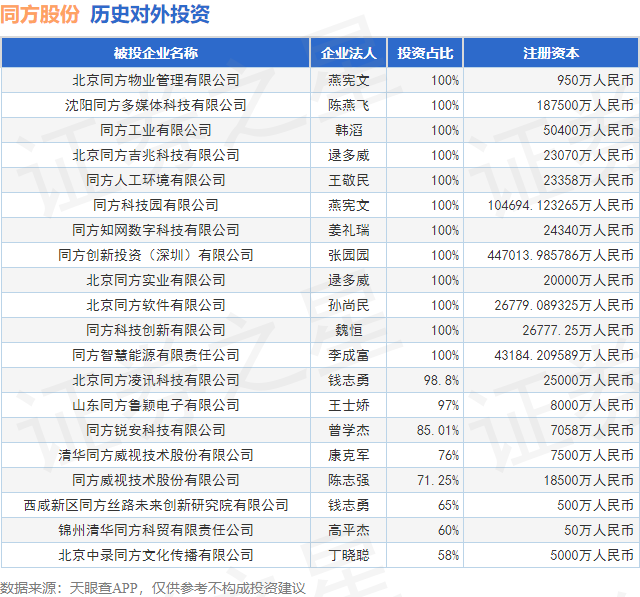Click the 企业法人 column header

348,53
